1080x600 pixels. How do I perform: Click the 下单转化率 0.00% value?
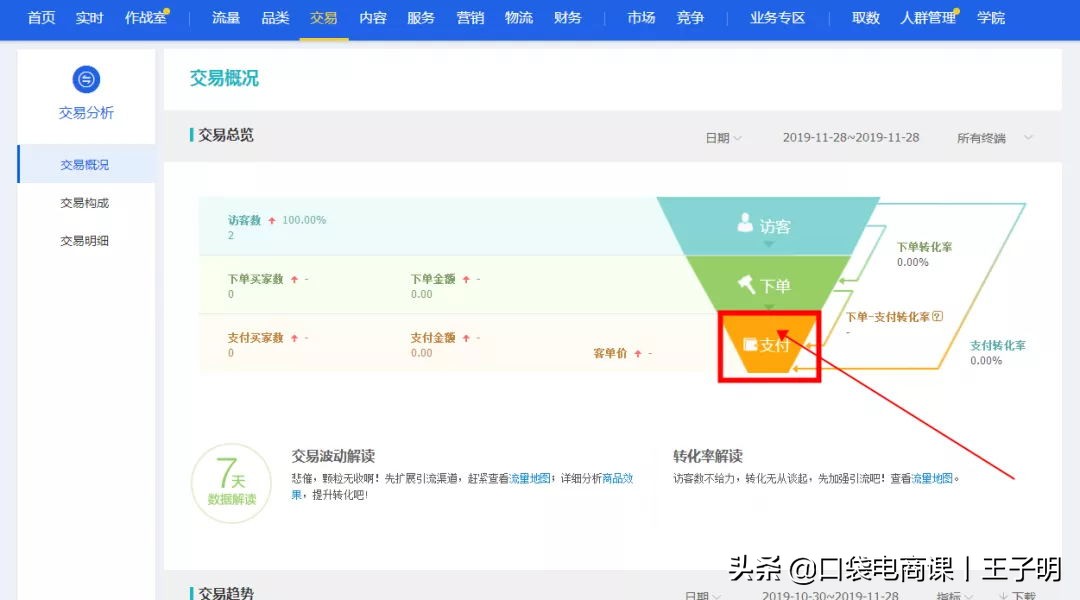(913, 262)
